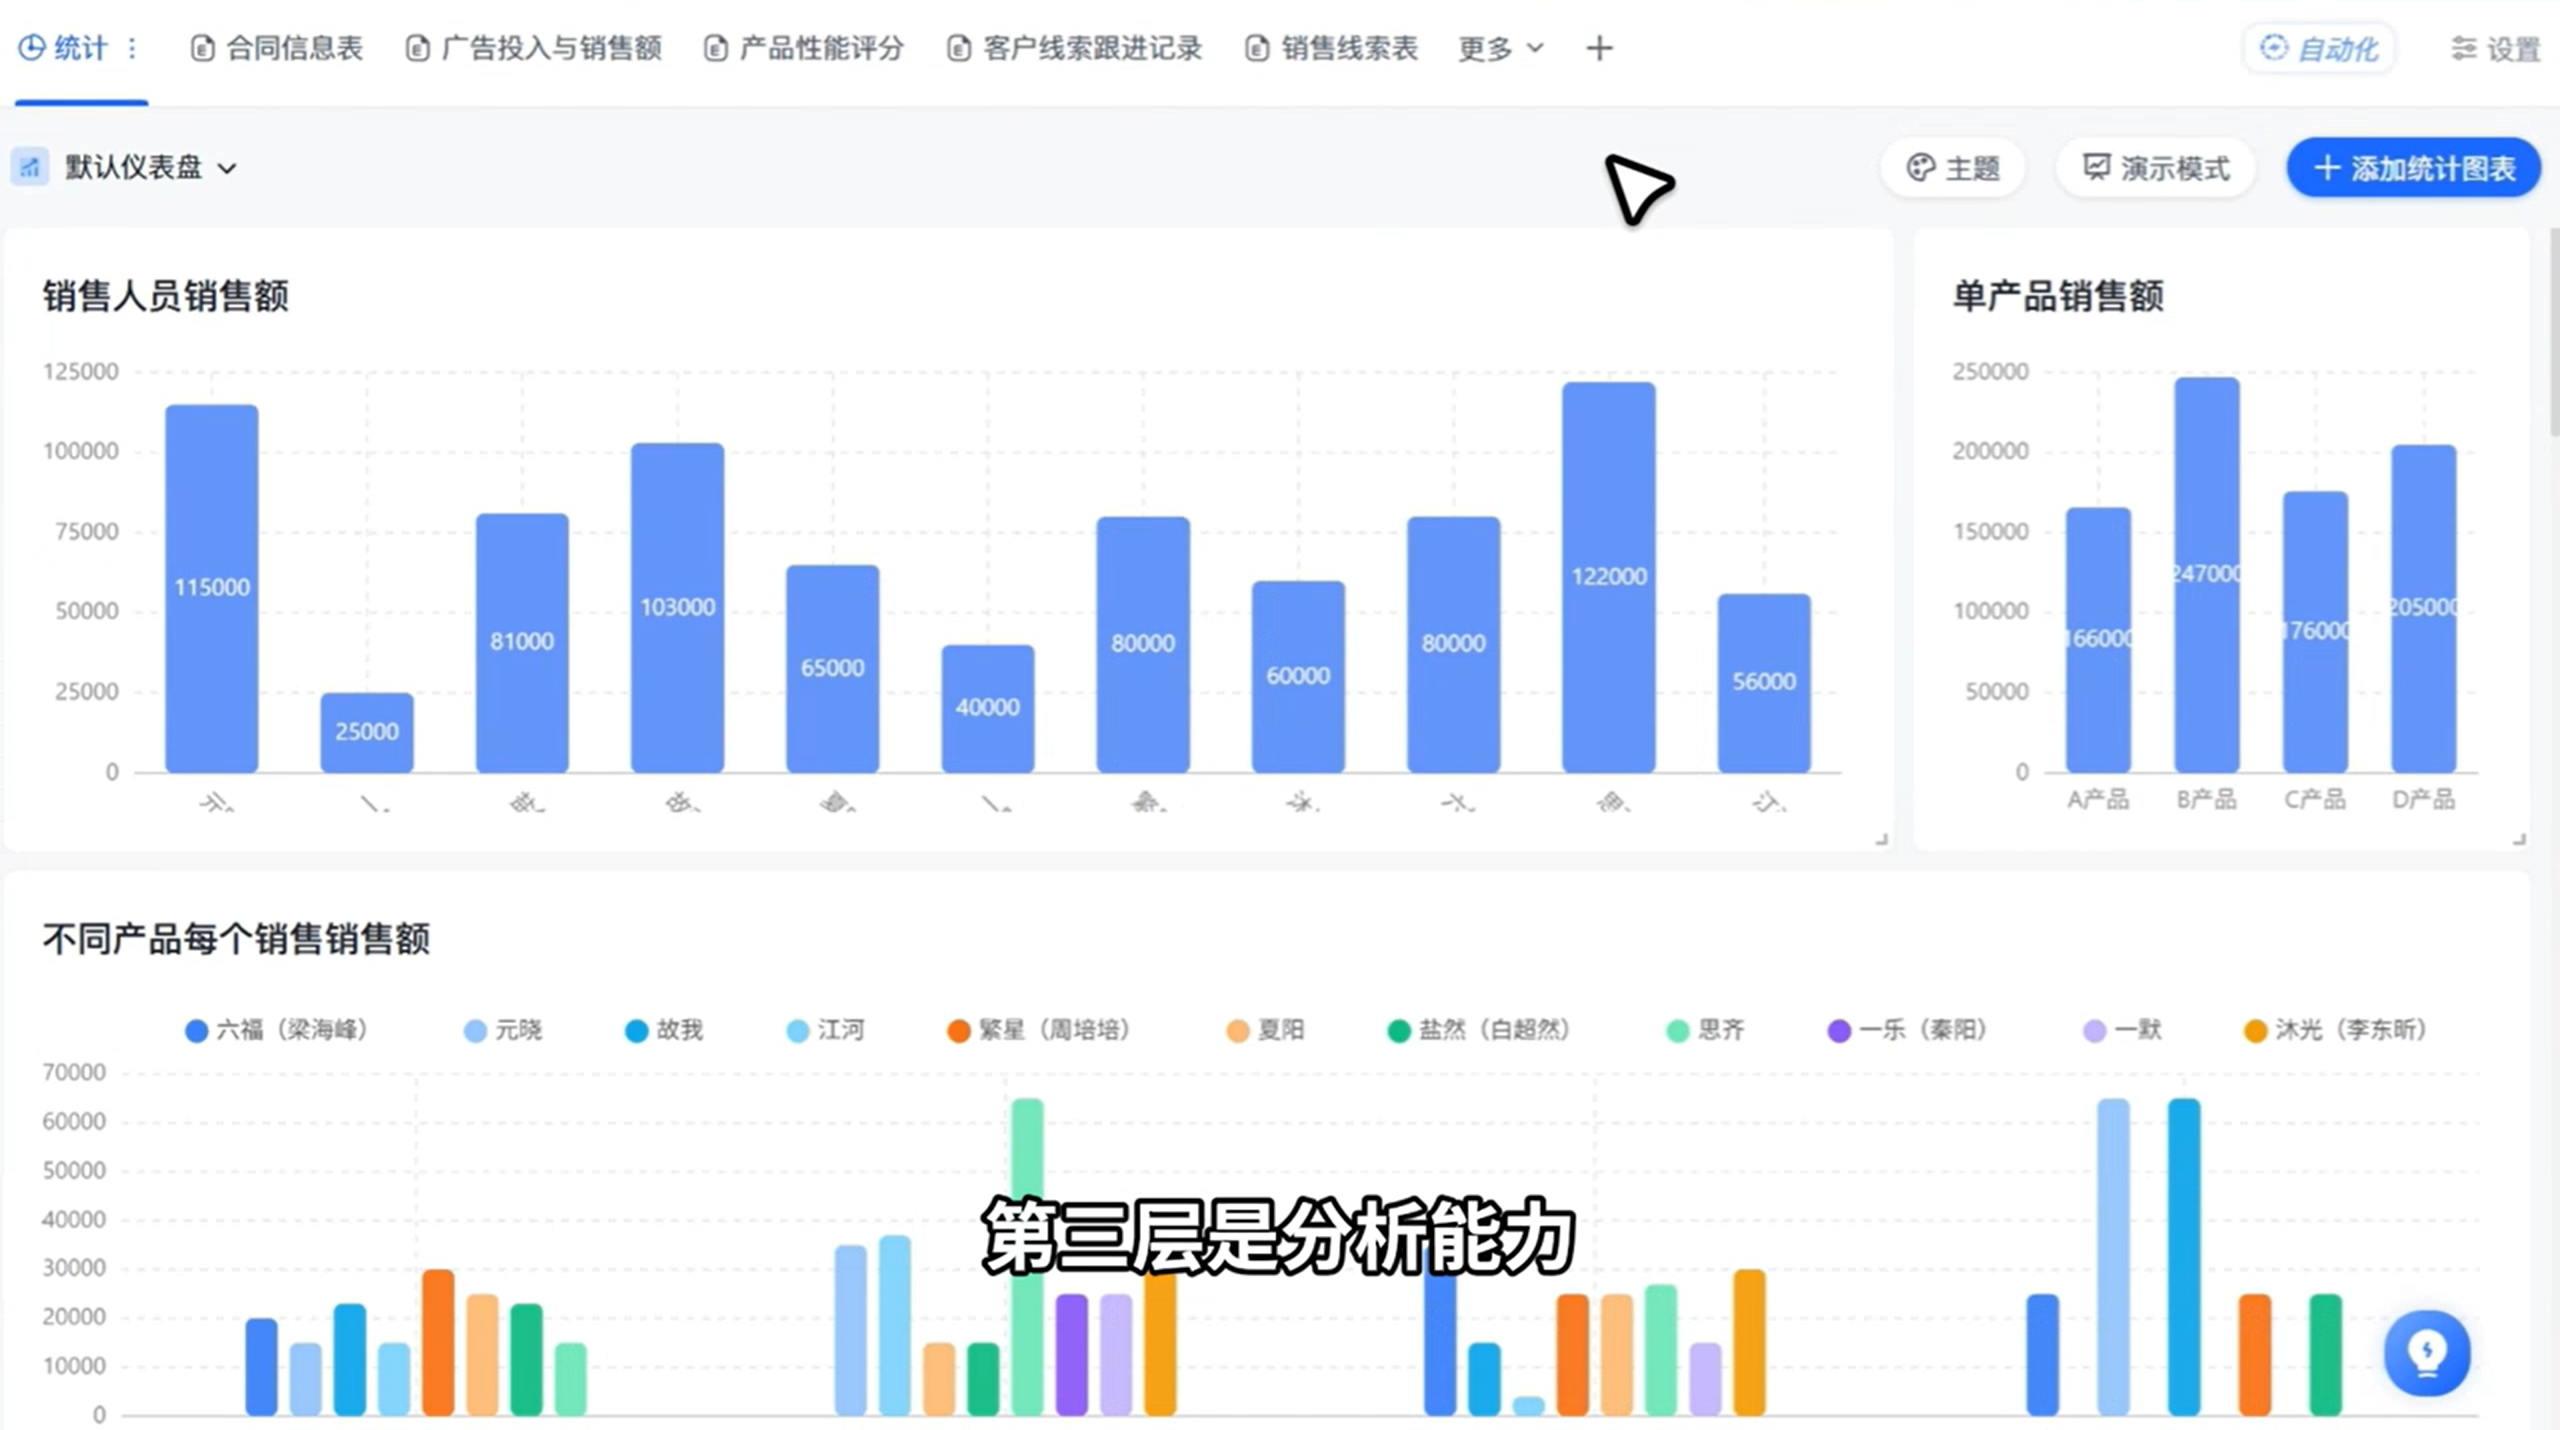Switch to the 客户线索跟进记录 tab
The image size is (2560, 1430).
click(x=1074, y=48)
